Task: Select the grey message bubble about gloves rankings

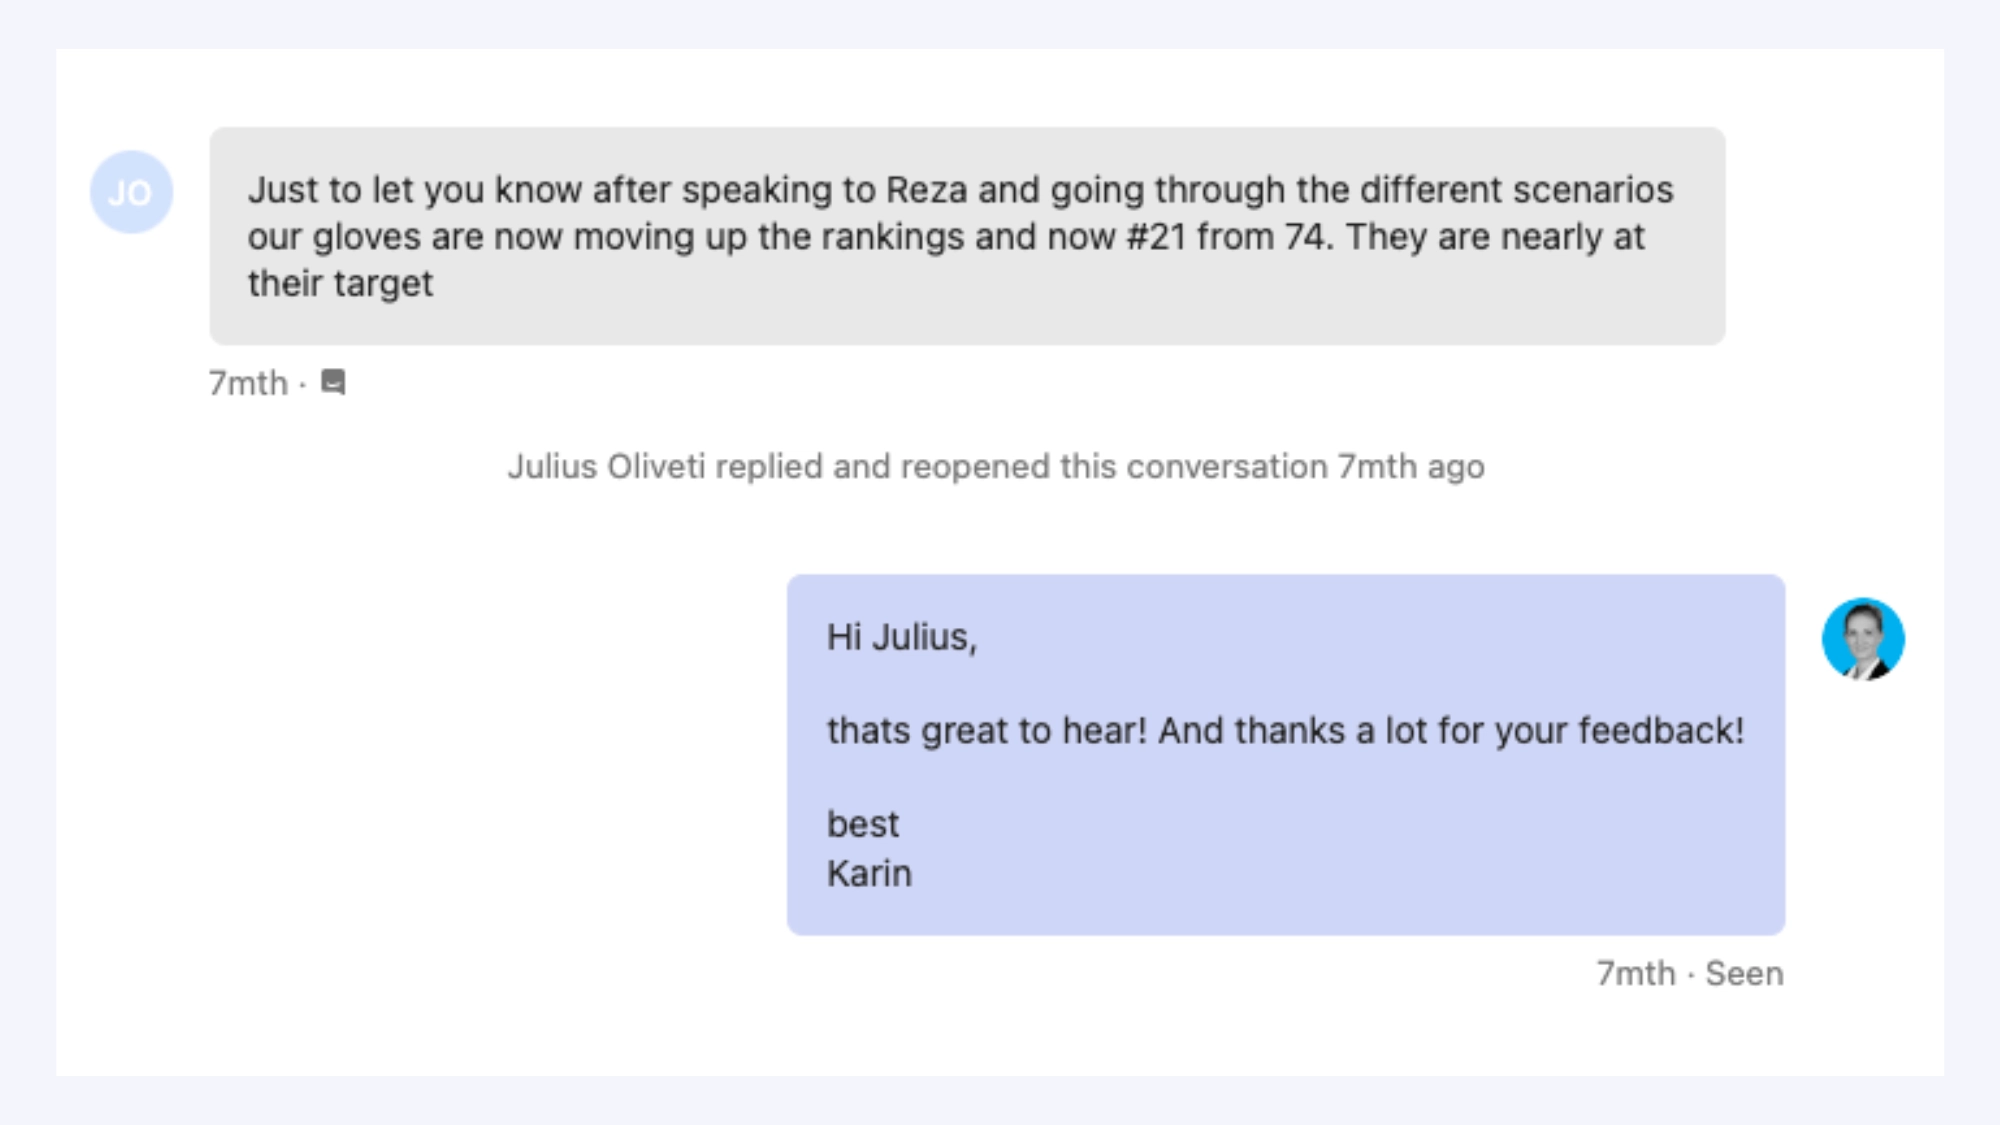Action: 967,236
